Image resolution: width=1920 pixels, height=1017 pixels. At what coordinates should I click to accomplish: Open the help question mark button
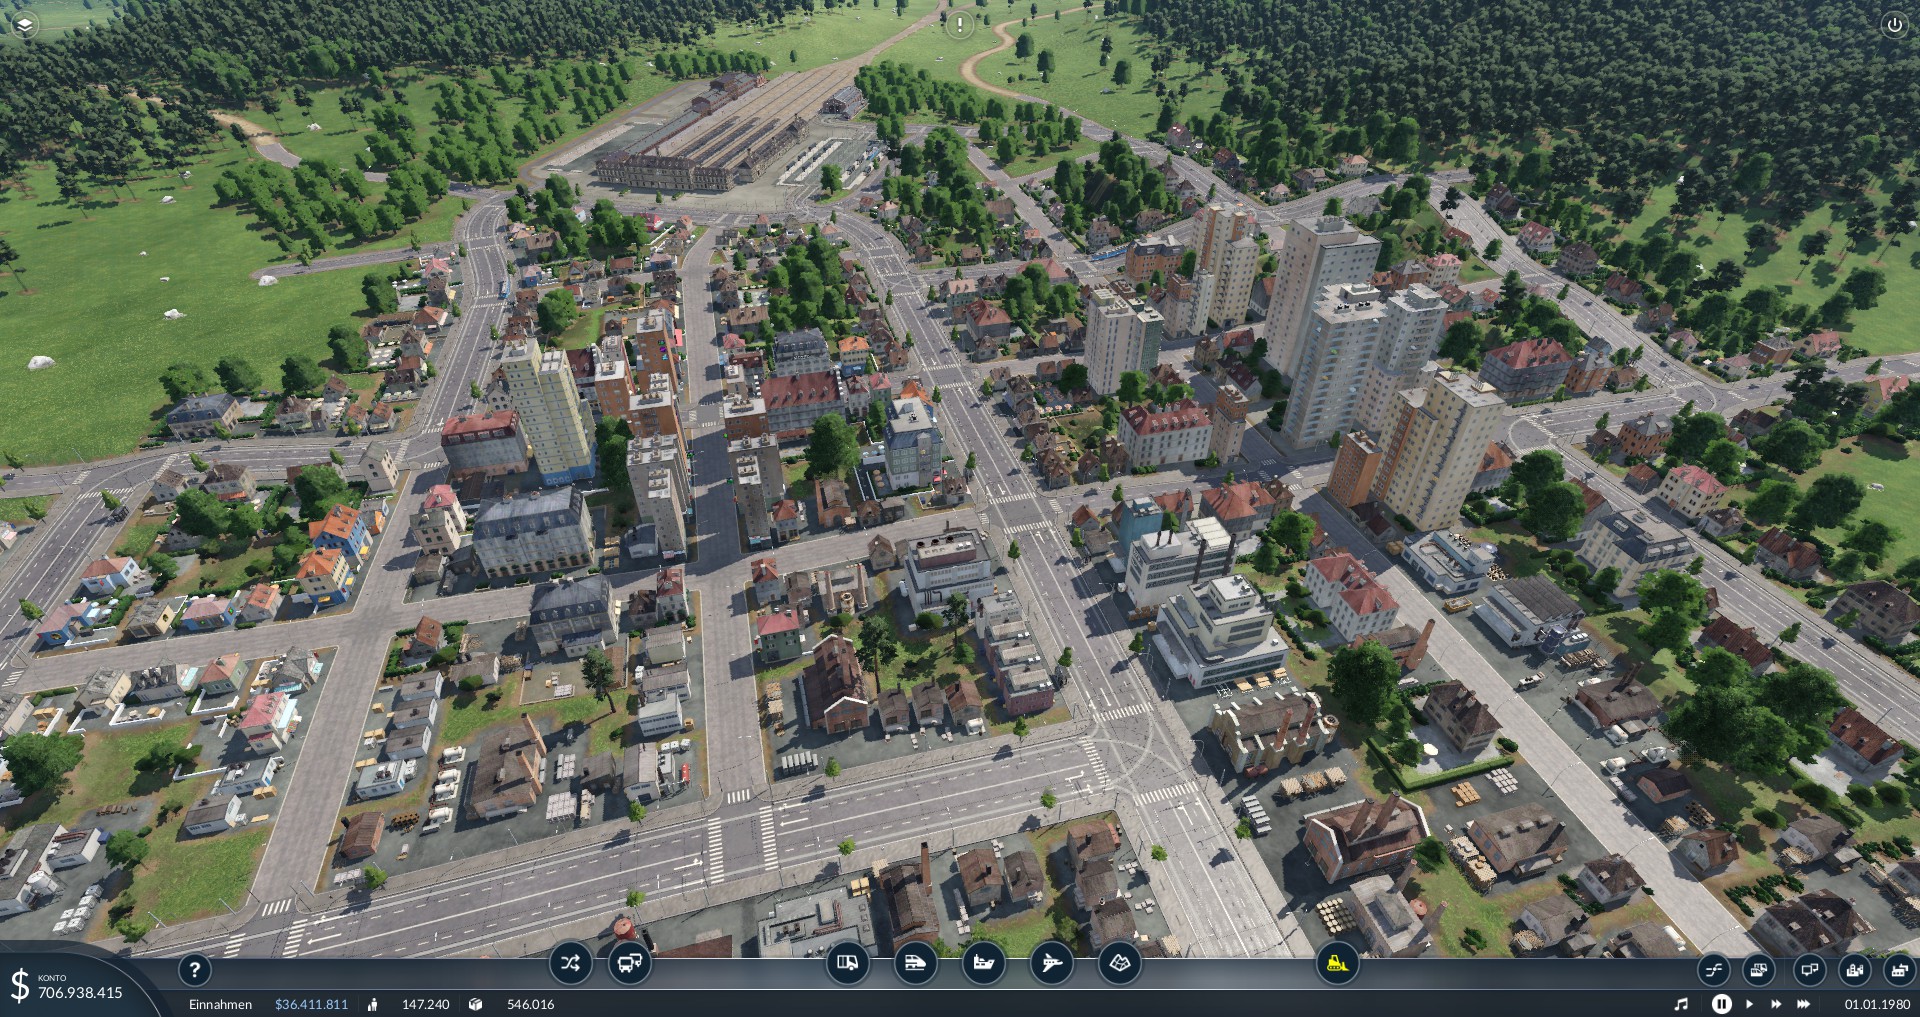coord(195,969)
